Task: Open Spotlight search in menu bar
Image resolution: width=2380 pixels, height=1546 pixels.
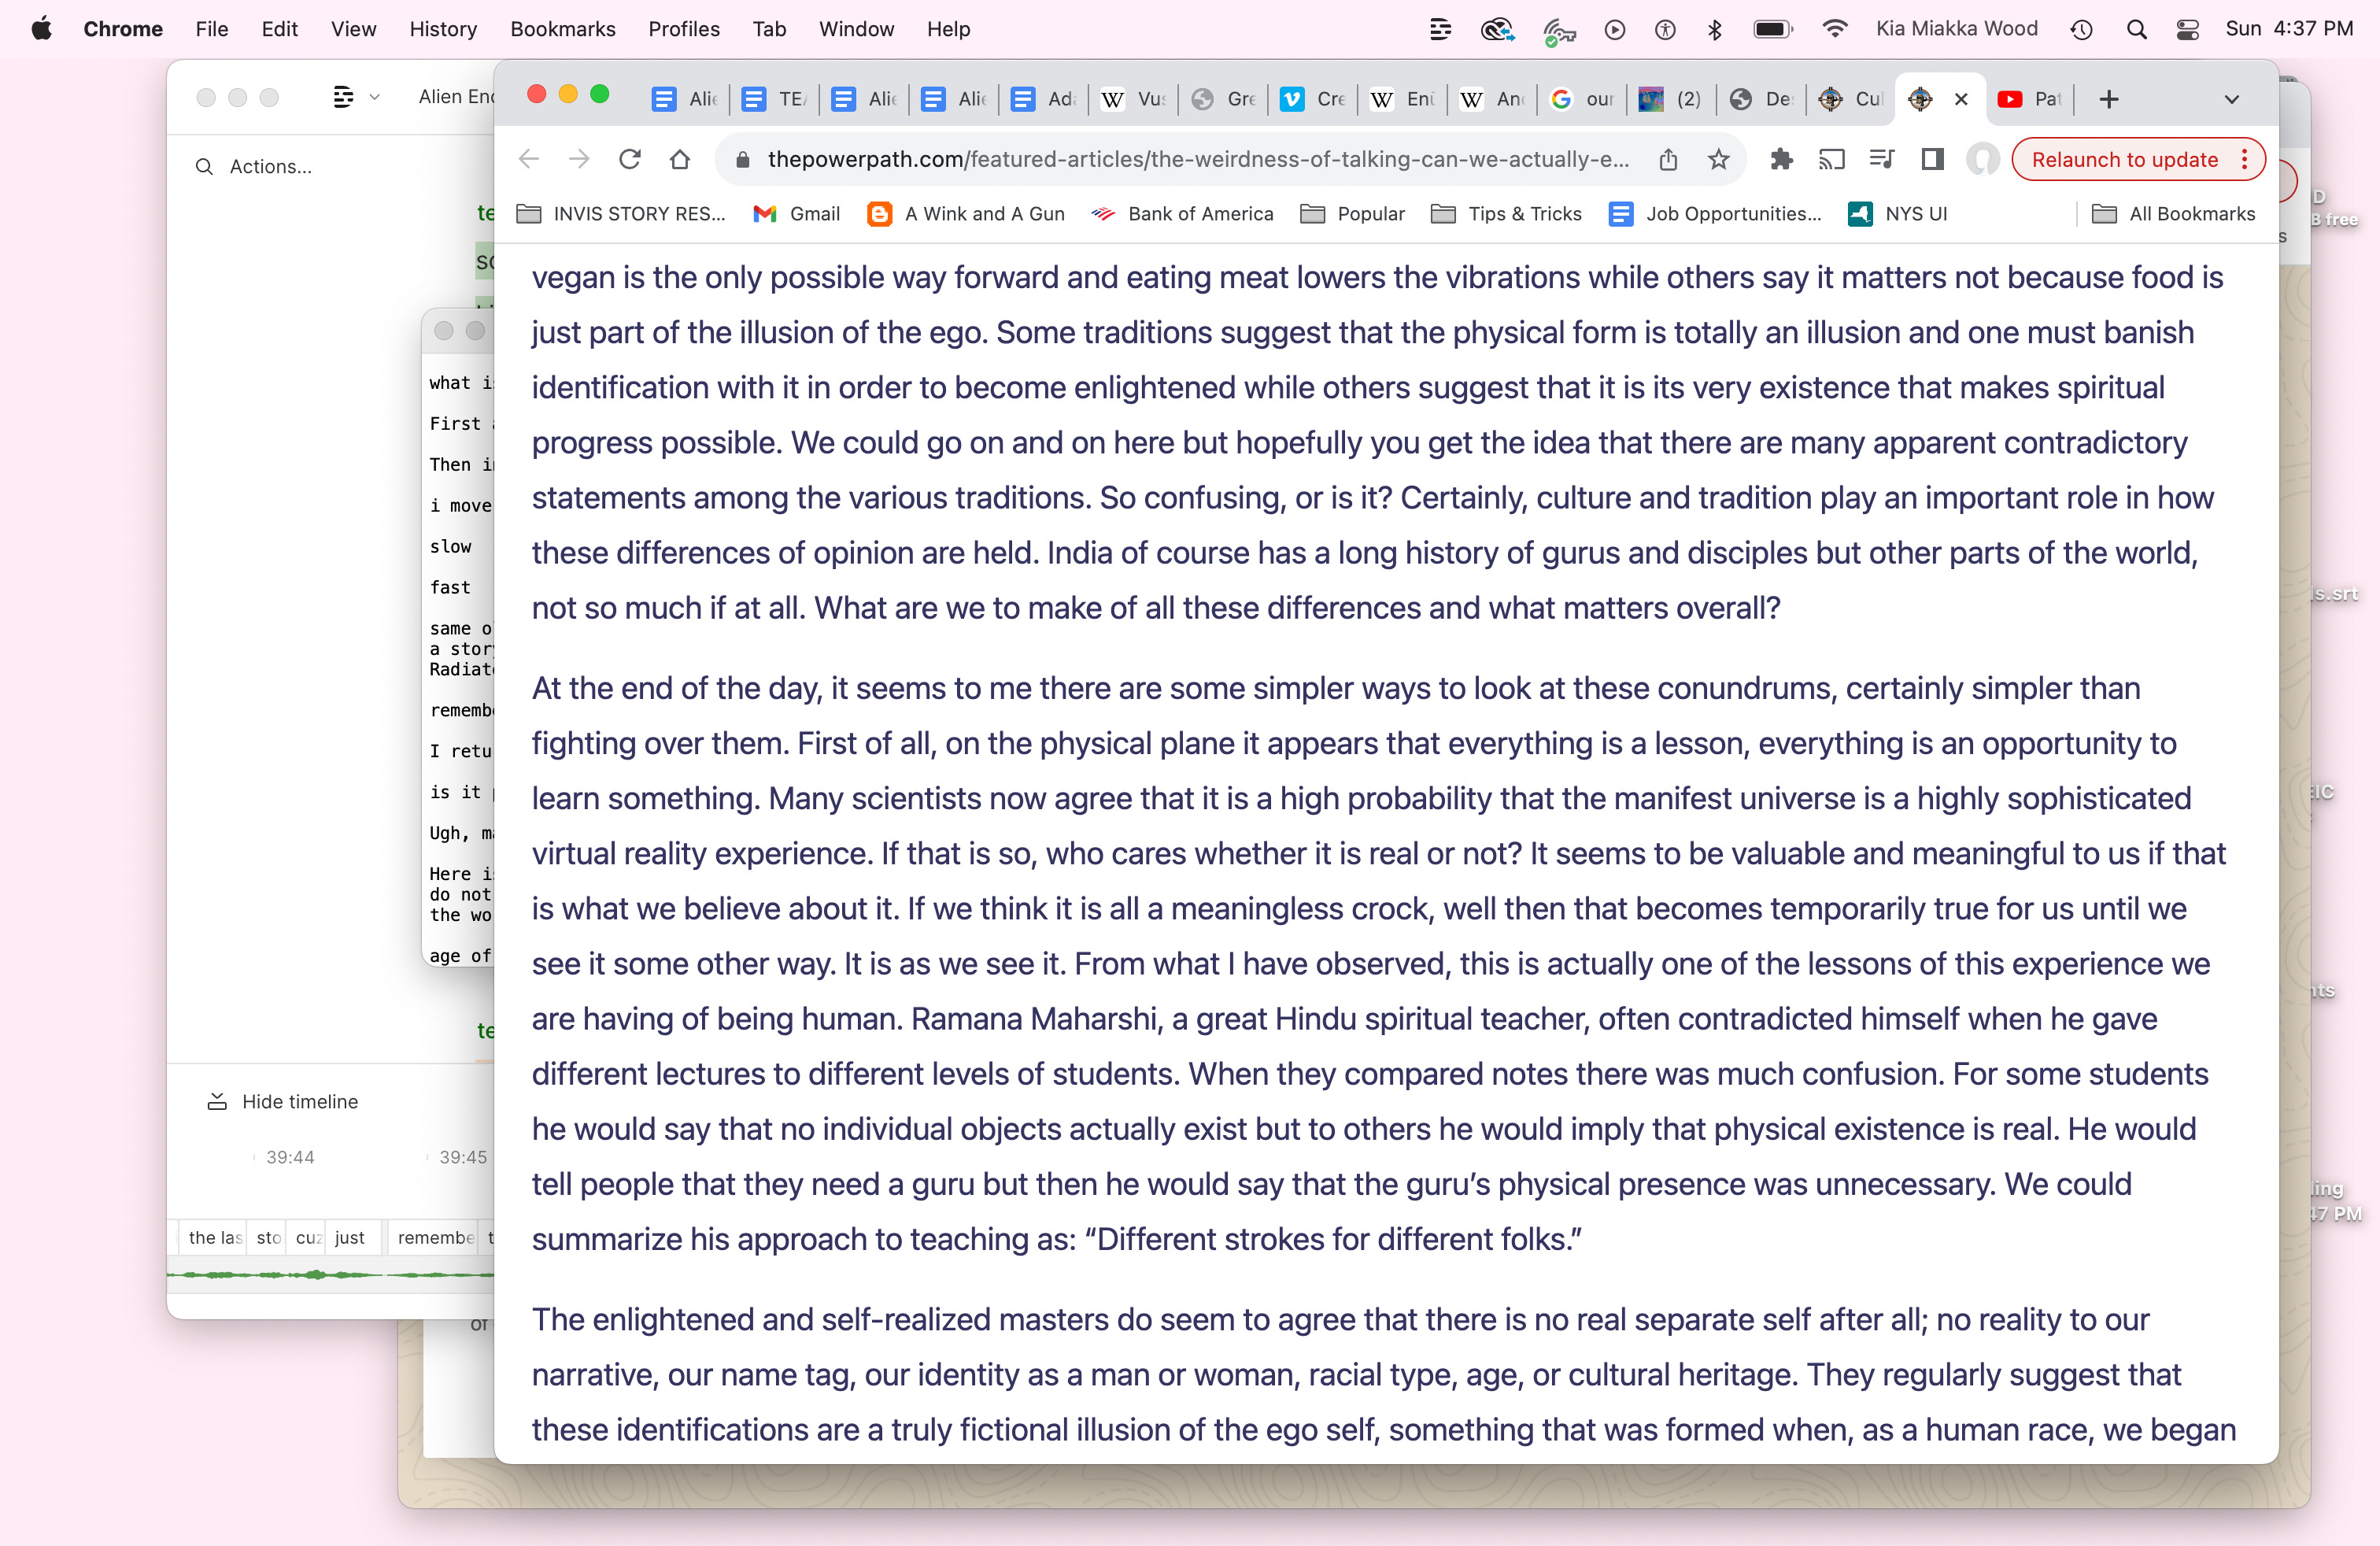Action: [2136, 29]
